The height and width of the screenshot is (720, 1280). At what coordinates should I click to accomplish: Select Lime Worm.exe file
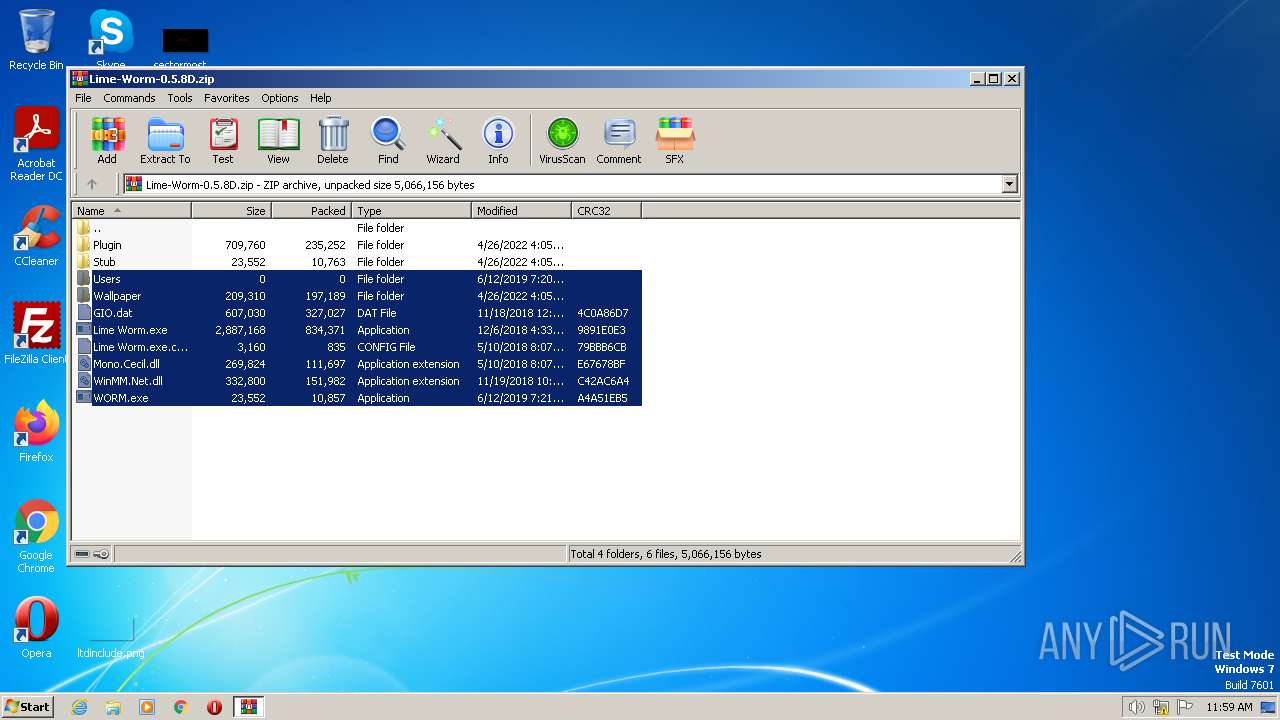357,330
